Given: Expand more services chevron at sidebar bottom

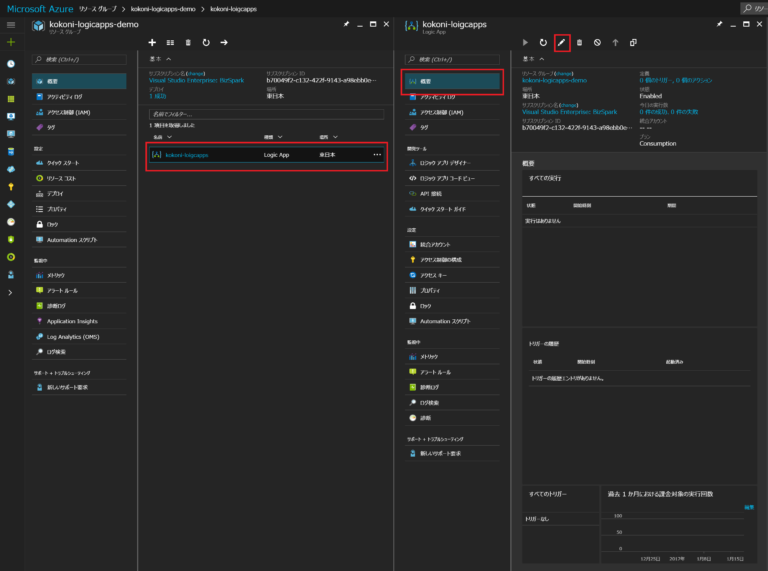Looking at the screenshot, I should [10, 293].
